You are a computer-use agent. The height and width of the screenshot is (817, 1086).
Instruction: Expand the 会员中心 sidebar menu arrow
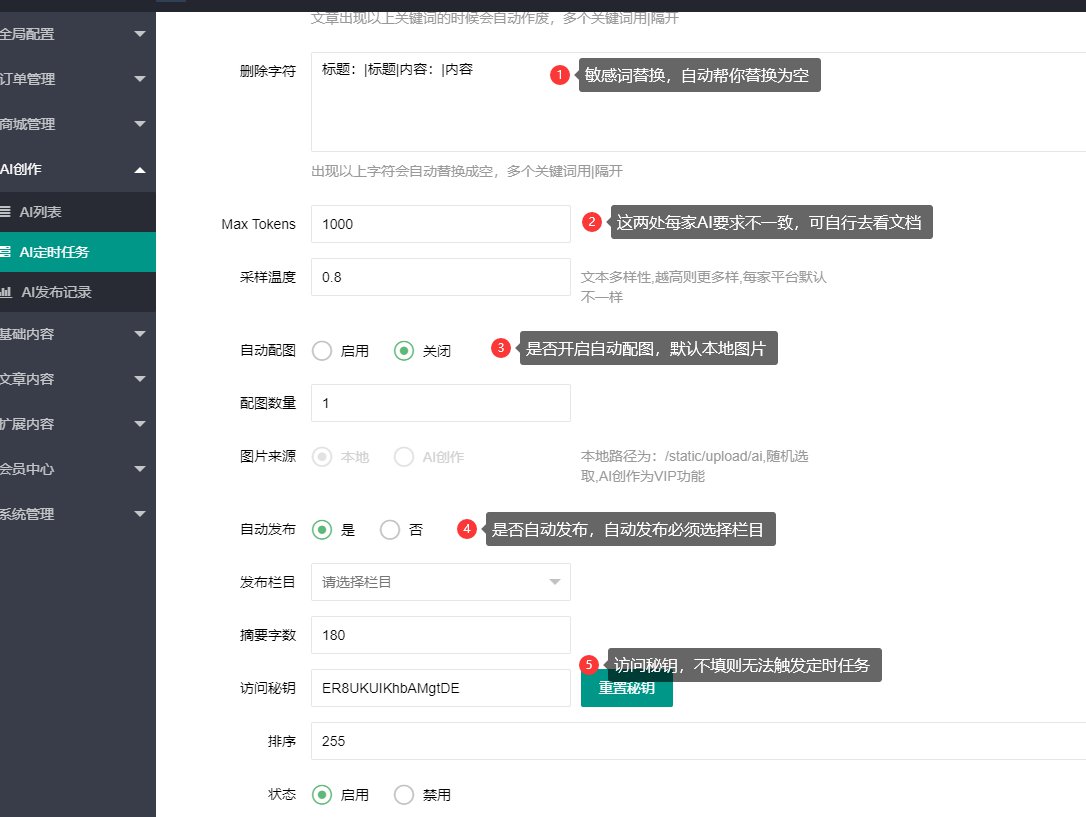[140, 469]
